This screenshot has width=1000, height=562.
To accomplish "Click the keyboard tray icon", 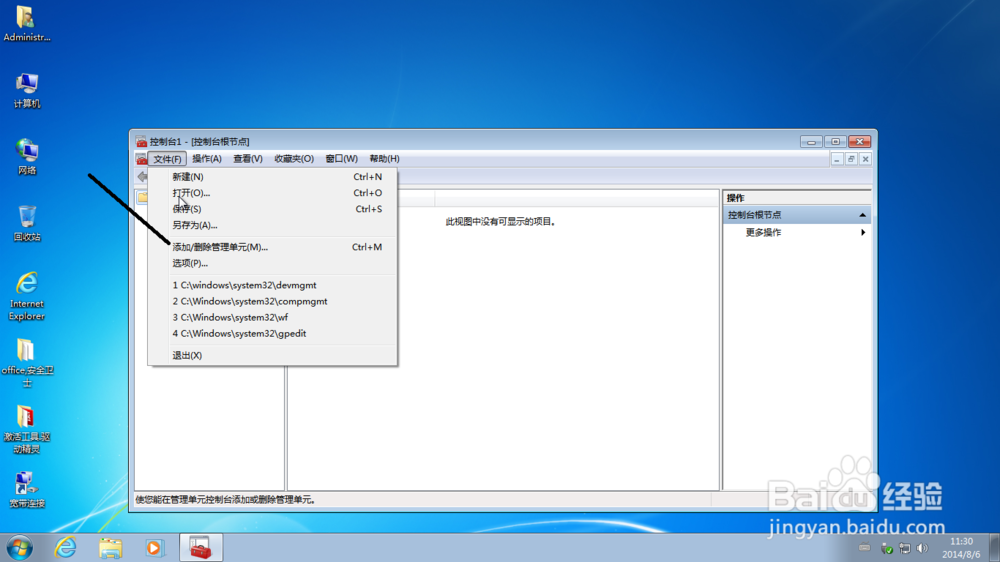I will tap(864, 547).
